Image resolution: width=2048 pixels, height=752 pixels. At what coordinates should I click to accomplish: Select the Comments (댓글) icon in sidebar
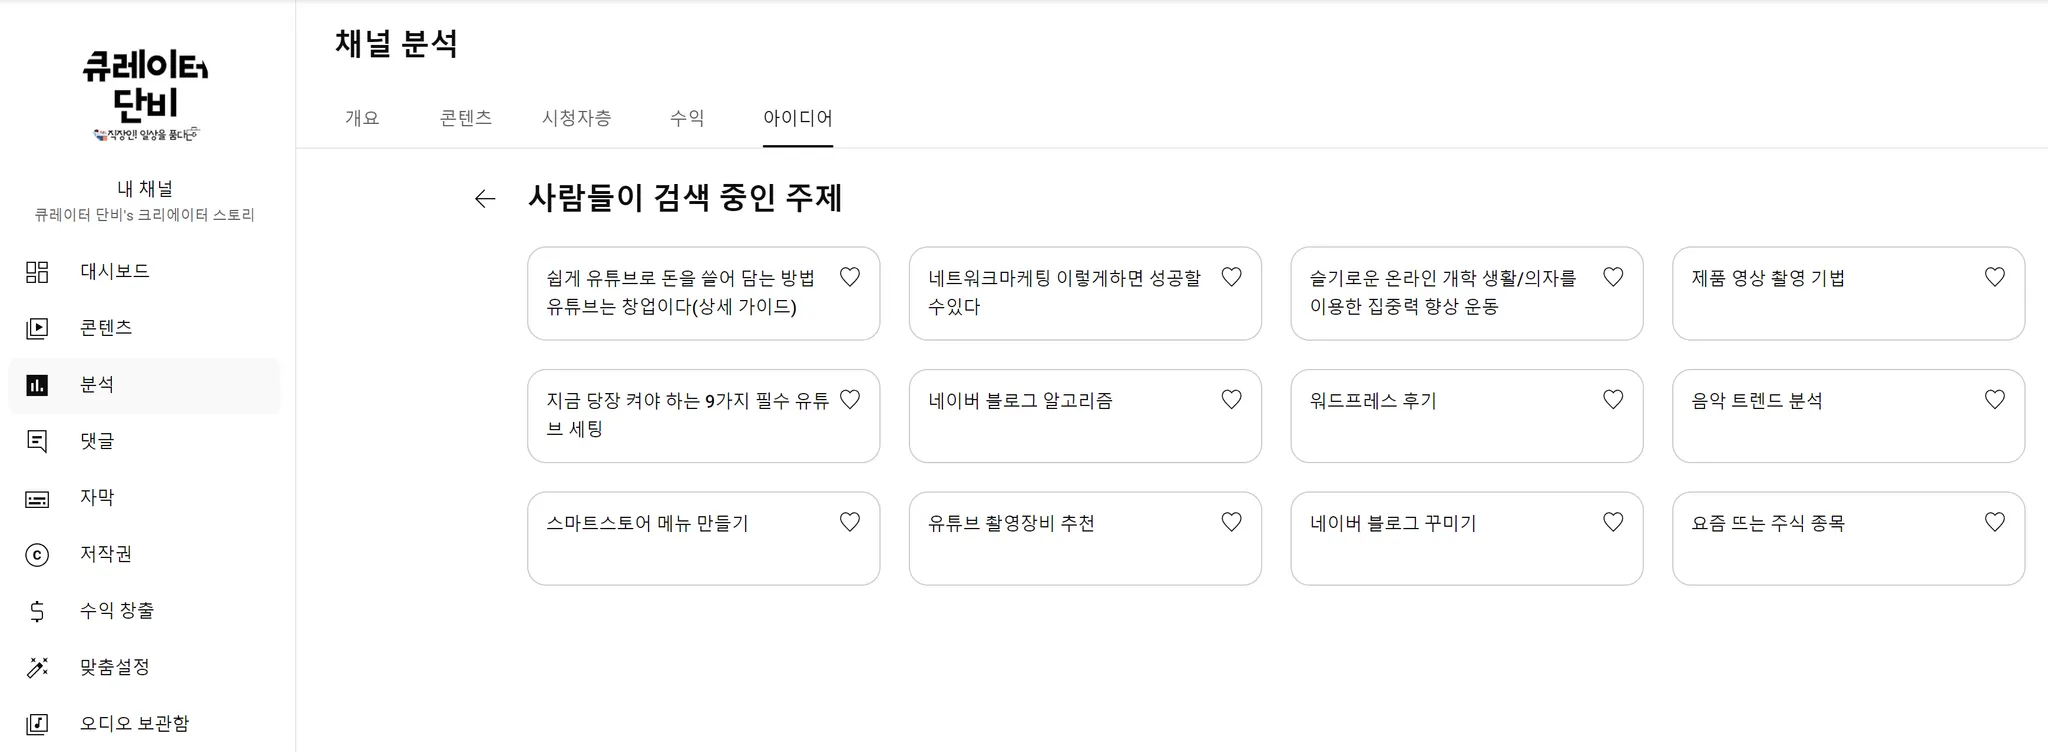pos(37,441)
